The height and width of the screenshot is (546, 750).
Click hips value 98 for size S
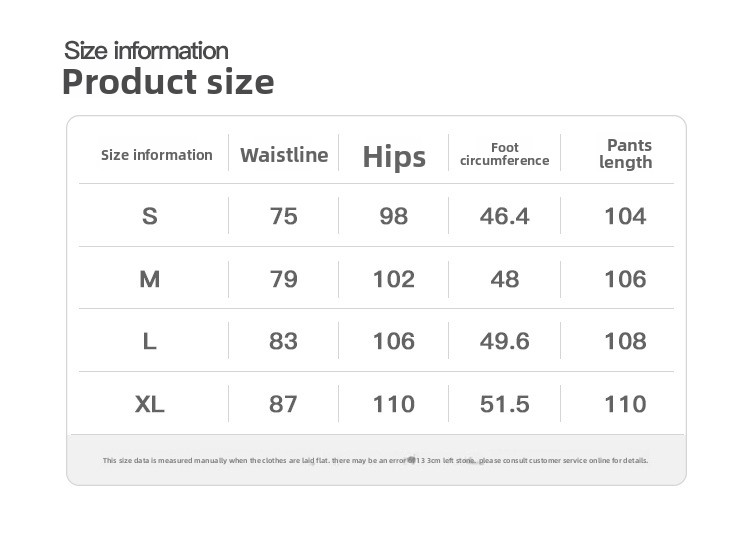(394, 216)
